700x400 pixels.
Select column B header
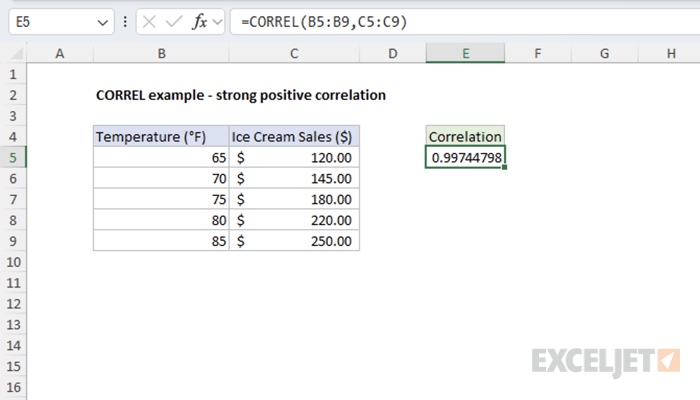[x=161, y=54]
